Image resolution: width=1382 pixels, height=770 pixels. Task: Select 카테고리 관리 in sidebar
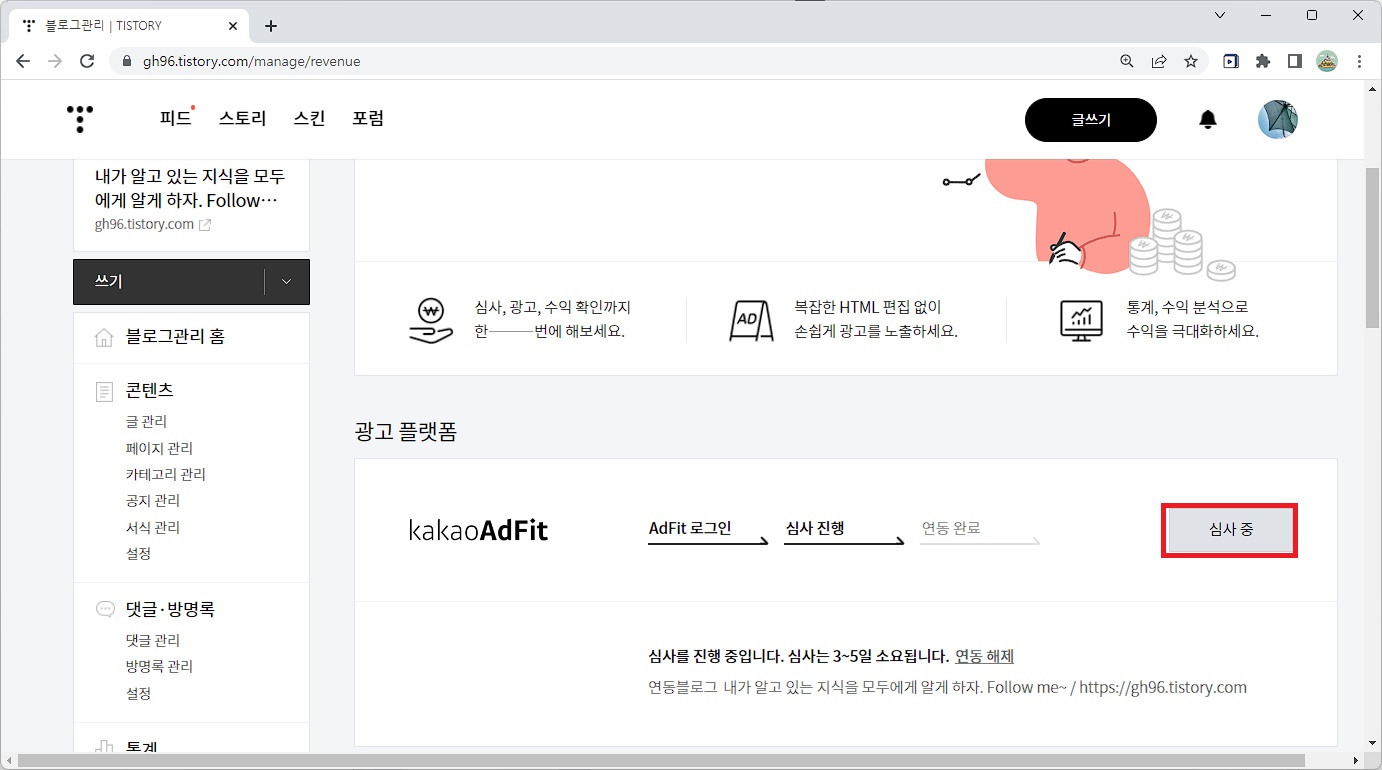tap(166, 474)
